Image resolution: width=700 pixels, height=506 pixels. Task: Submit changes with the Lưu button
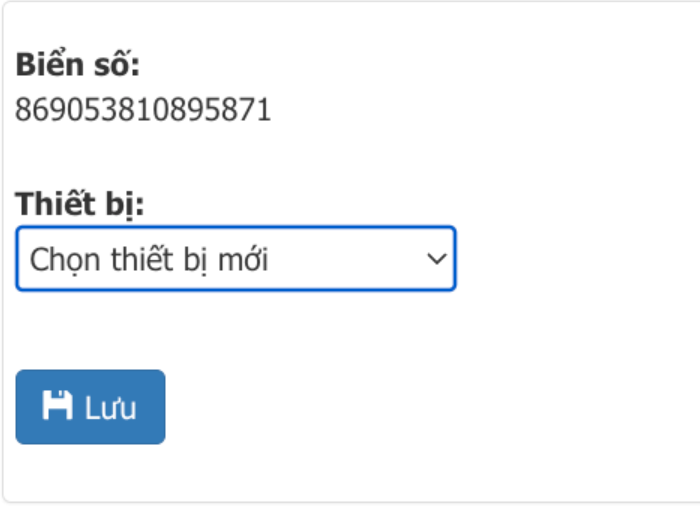tap(90, 407)
